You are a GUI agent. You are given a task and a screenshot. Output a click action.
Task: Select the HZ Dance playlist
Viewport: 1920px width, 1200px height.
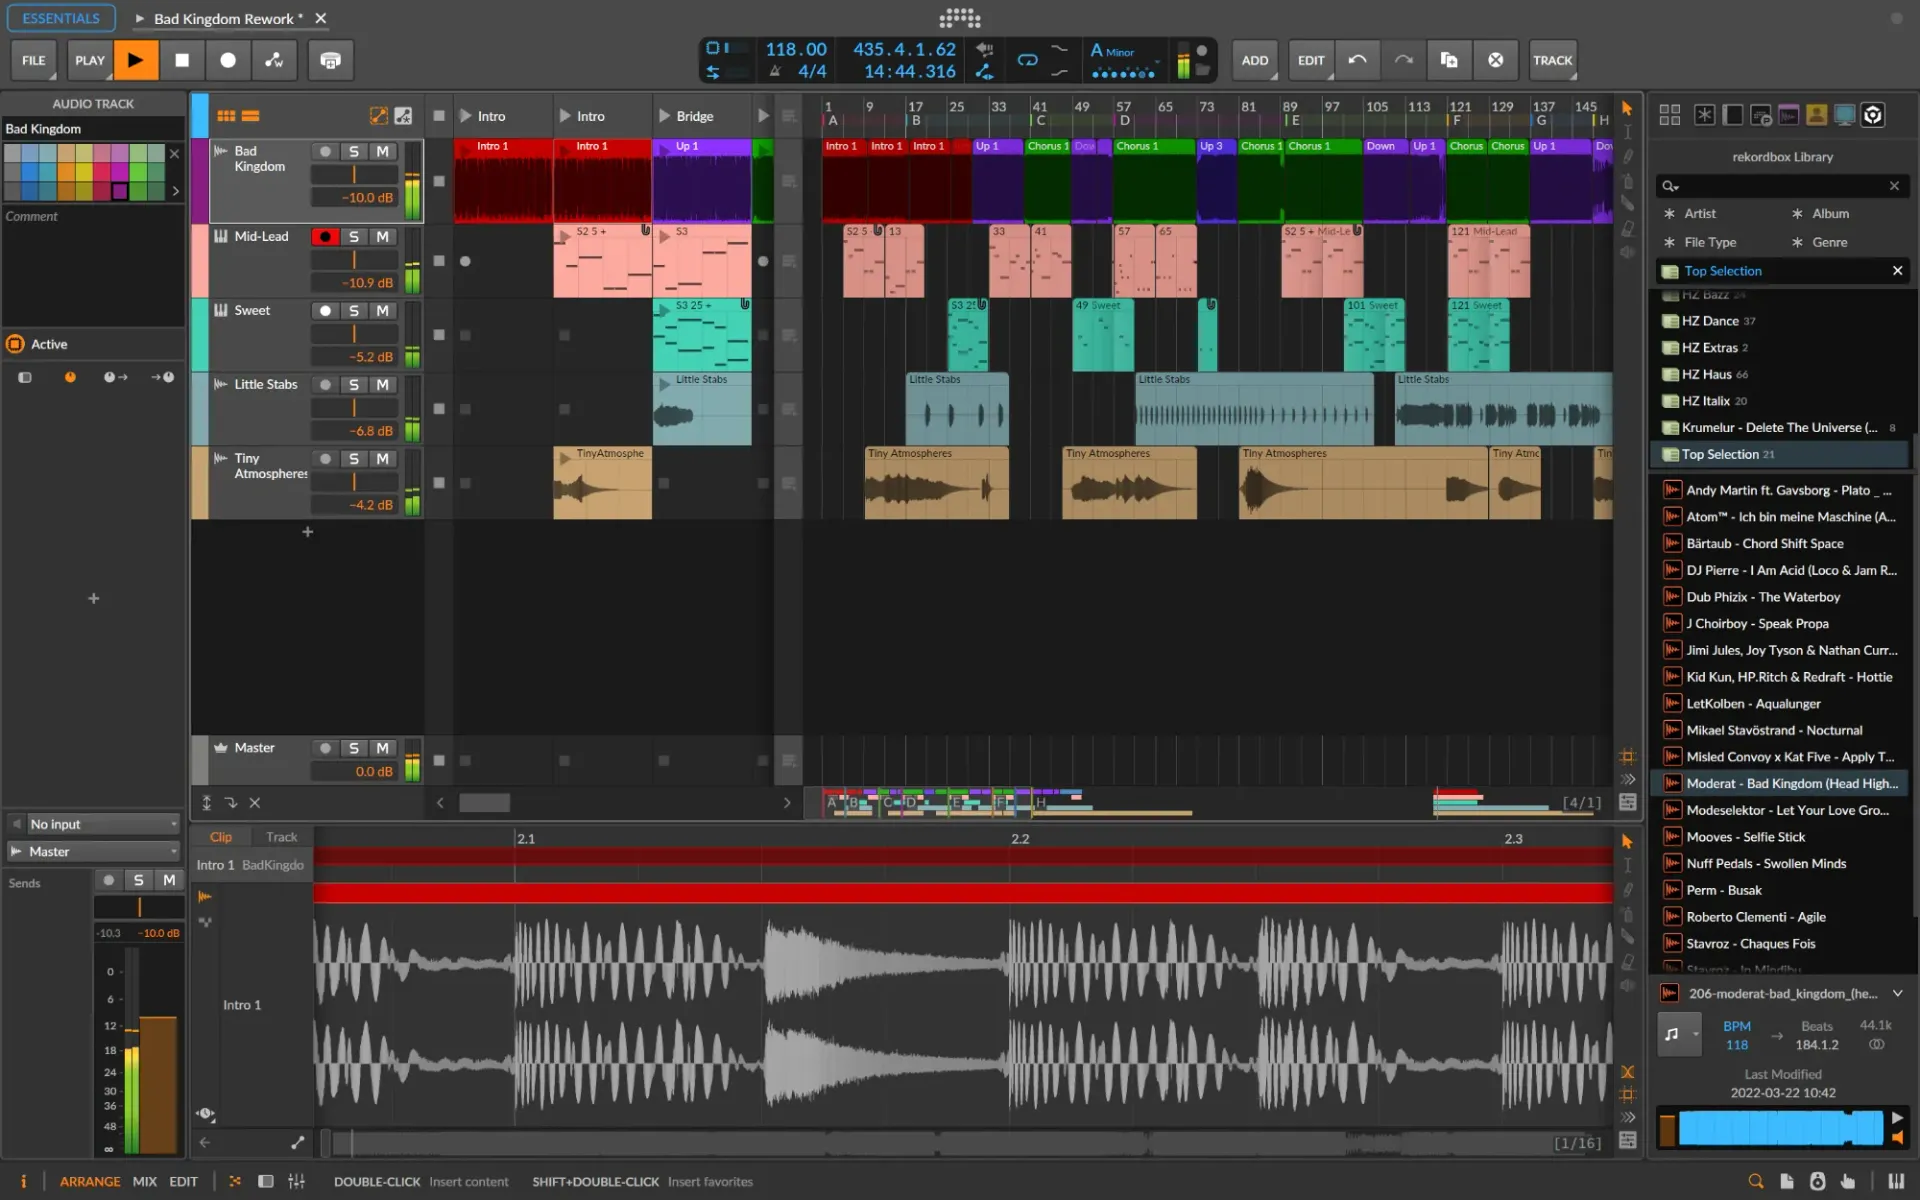[1780, 321]
